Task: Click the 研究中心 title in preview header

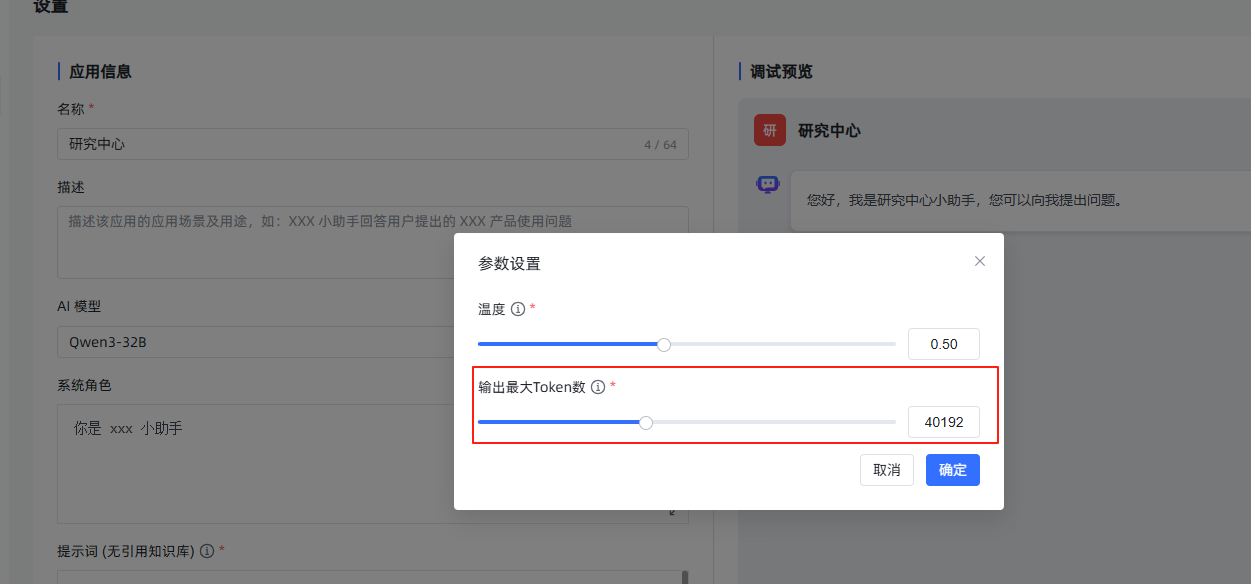Action: click(x=829, y=131)
